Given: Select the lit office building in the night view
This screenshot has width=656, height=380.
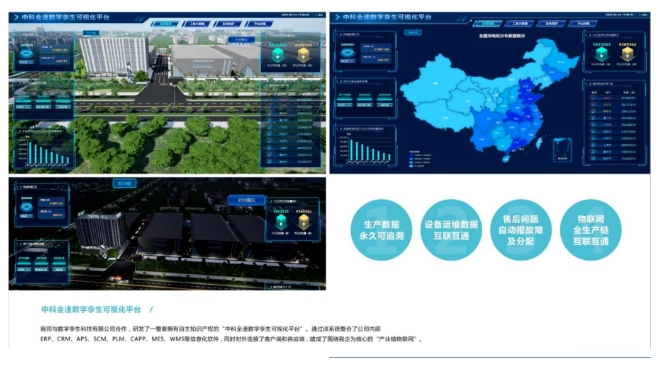Looking at the screenshot, I should (x=101, y=231).
